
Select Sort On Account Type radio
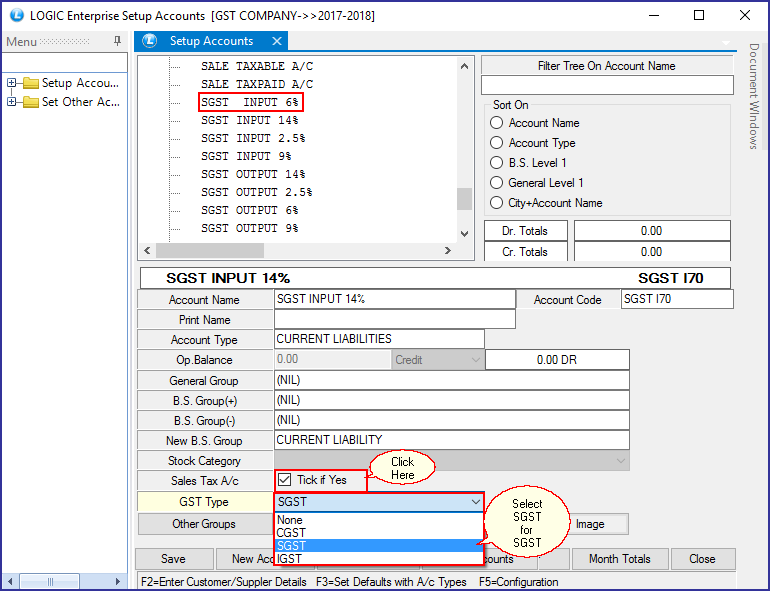pyautogui.click(x=496, y=143)
